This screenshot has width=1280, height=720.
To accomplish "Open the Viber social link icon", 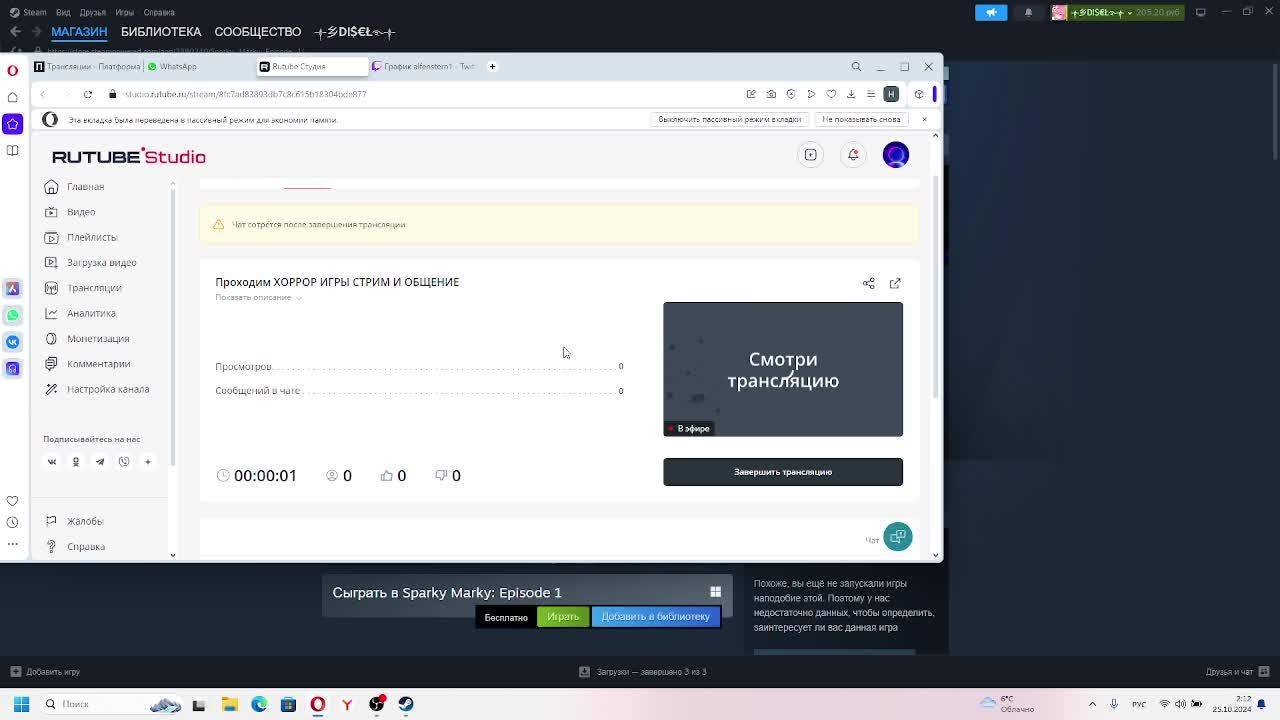I will [x=124, y=462].
